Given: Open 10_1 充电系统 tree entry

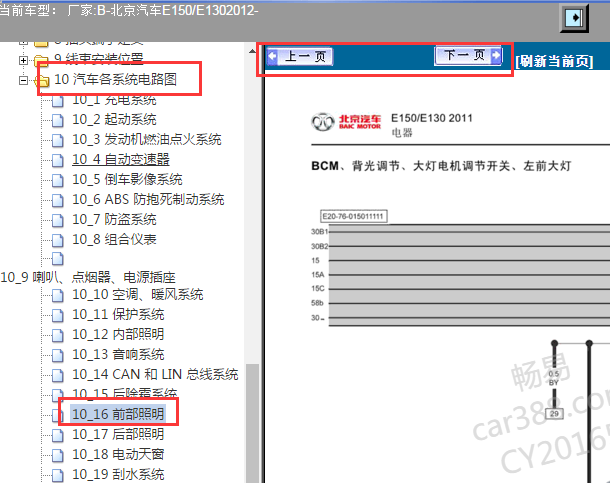Looking at the screenshot, I should (114, 100).
